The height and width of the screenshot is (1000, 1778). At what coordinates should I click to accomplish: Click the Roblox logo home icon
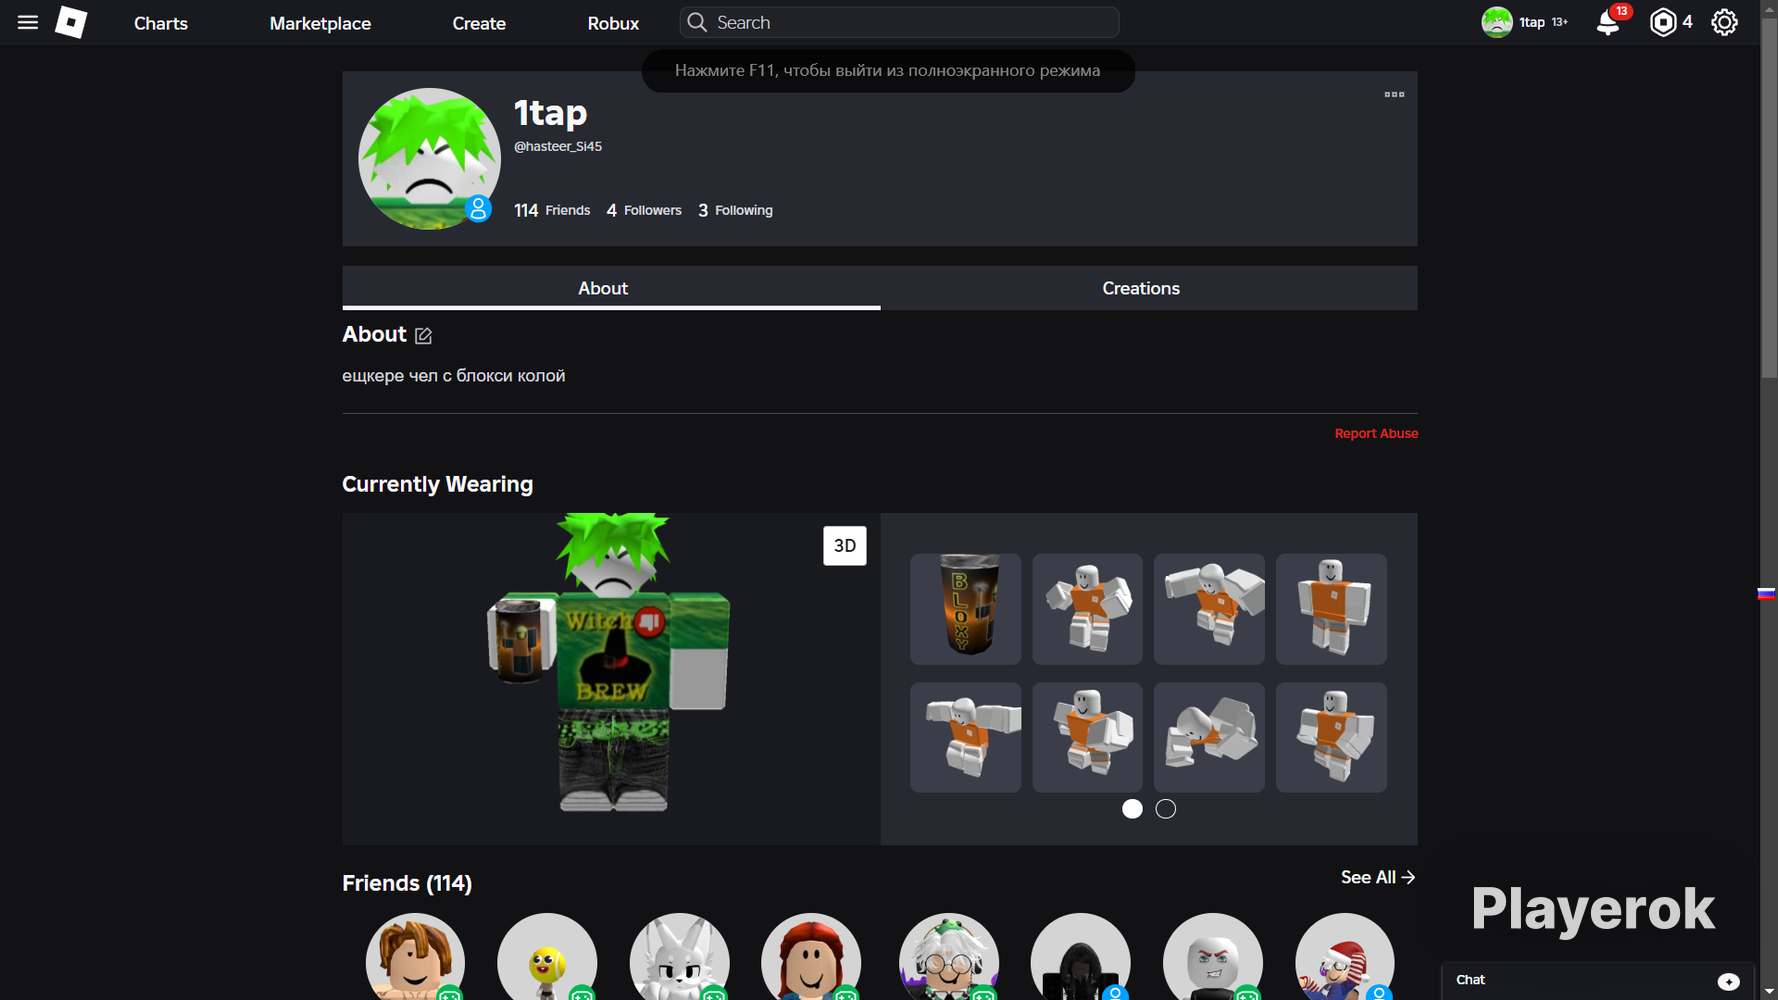click(71, 22)
